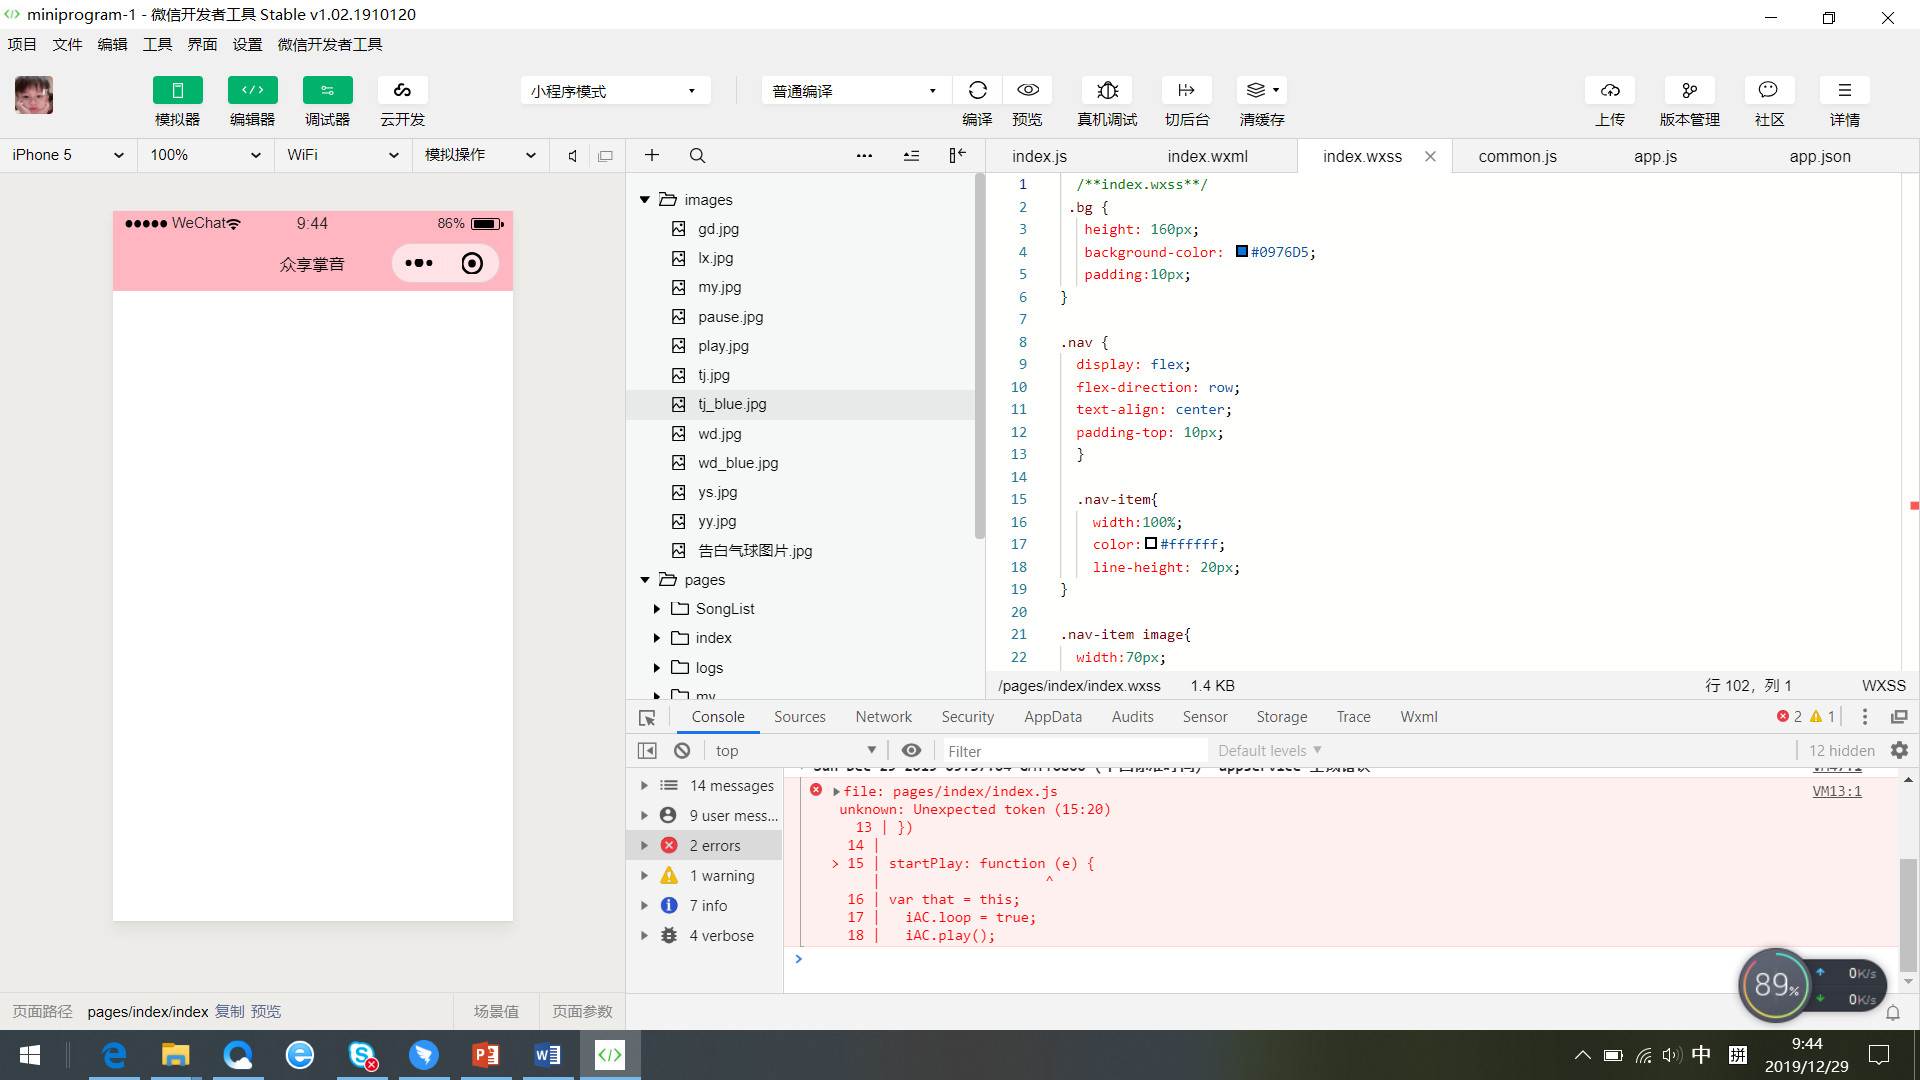Start real device debugging
The image size is (1920, 1080).
[x=1107, y=91]
